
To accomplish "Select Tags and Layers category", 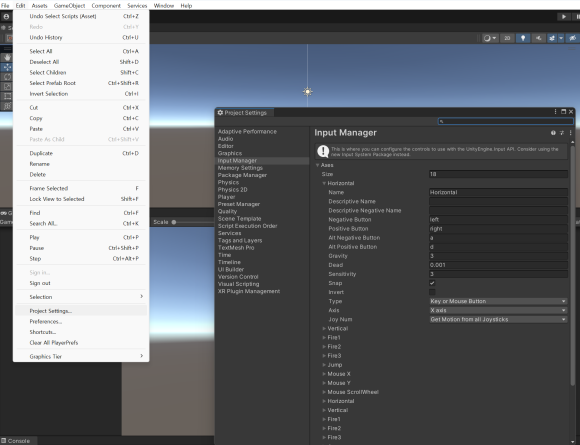I will [240, 240].
